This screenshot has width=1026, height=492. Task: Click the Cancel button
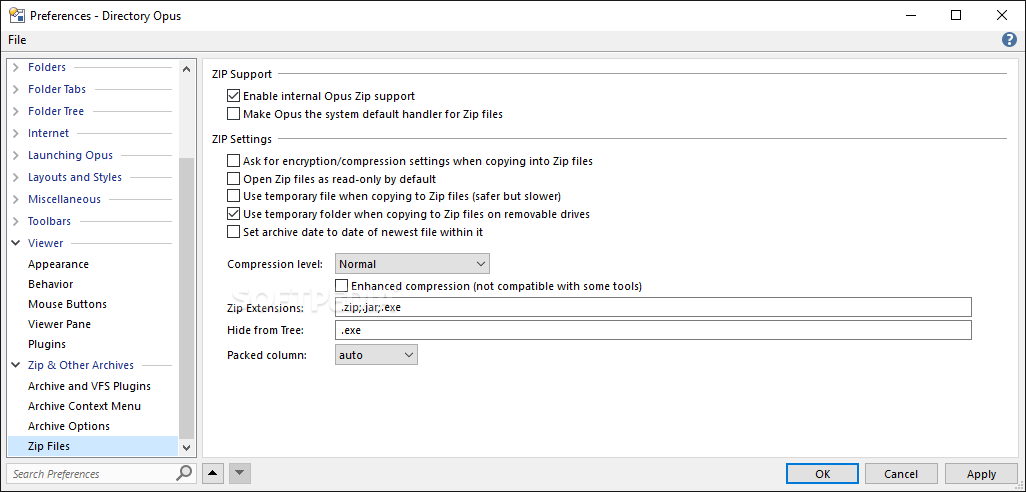(x=901, y=474)
